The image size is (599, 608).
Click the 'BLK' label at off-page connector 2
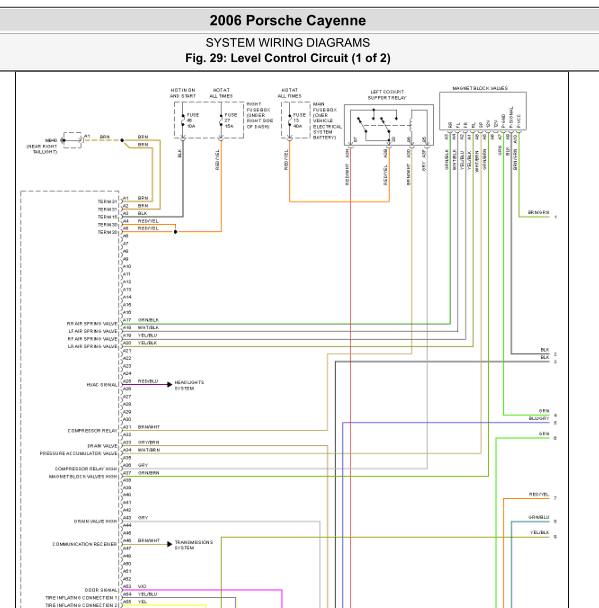tap(545, 350)
